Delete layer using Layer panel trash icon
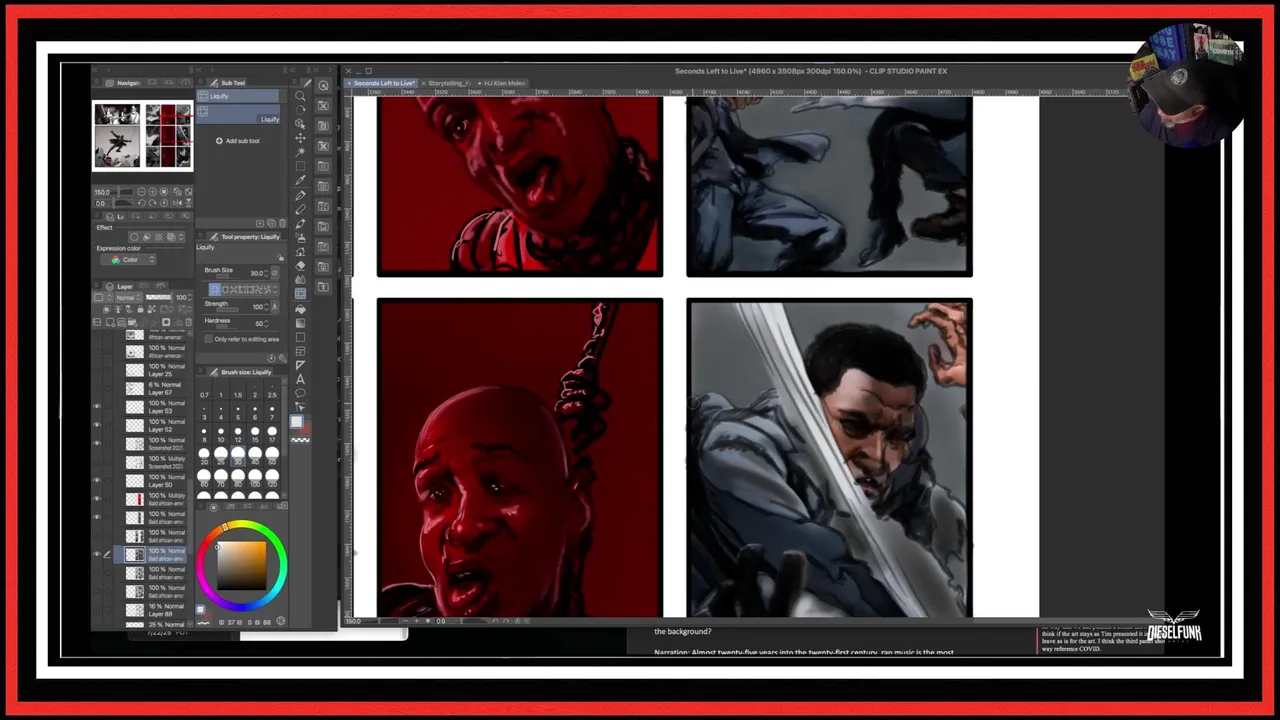This screenshot has height=720, width=1280. click(x=189, y=322)
